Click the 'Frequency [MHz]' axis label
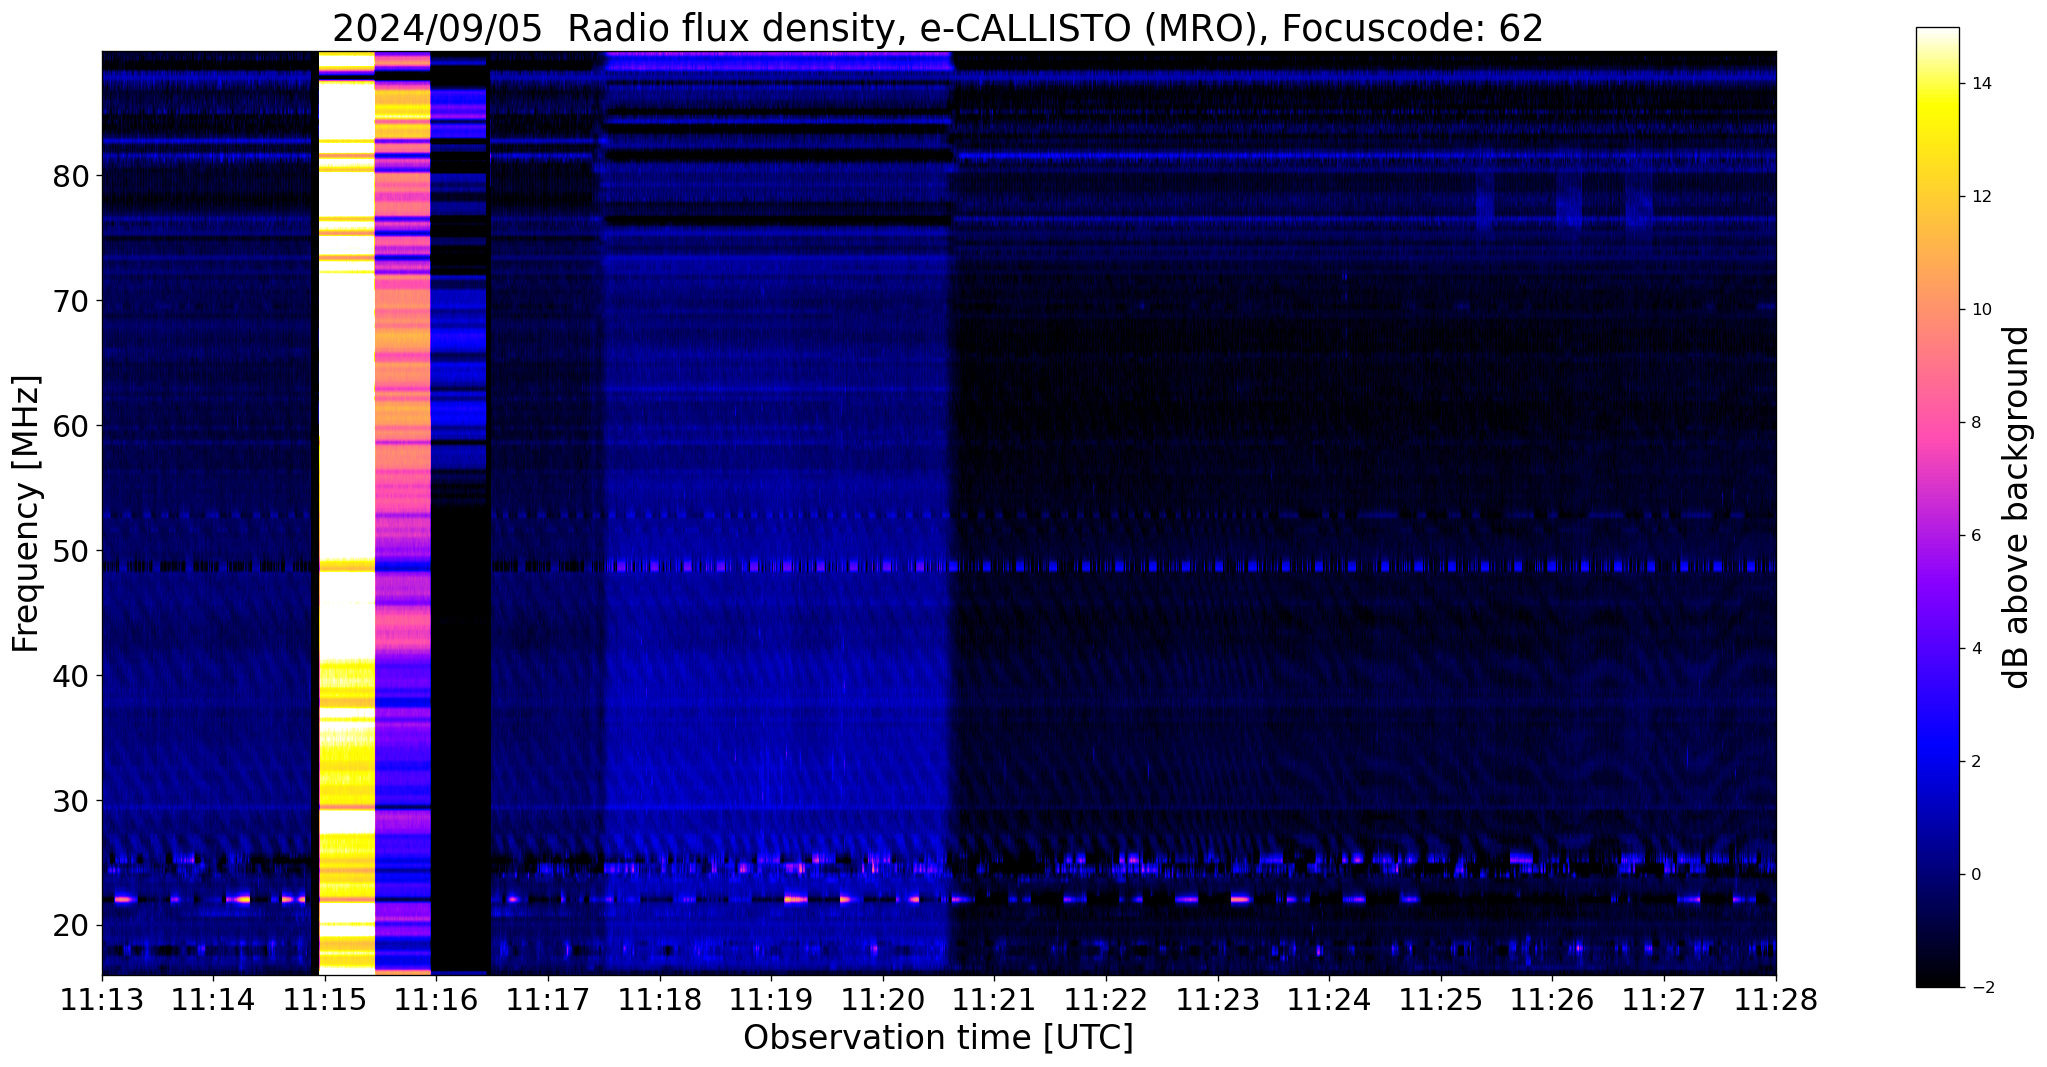Screen dimensions: 2047x1067 pyautogui.click(x=27, y=514)
